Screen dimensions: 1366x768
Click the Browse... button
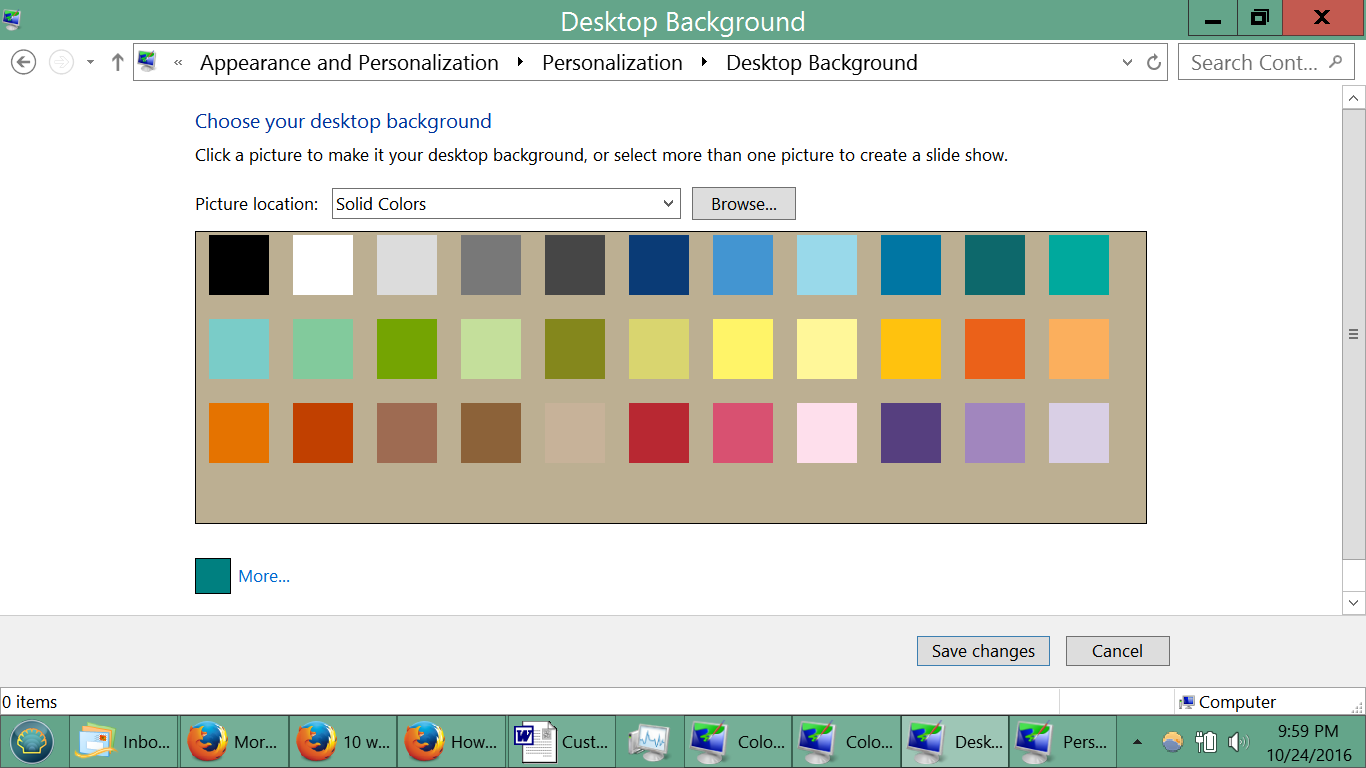coord(743,203)
